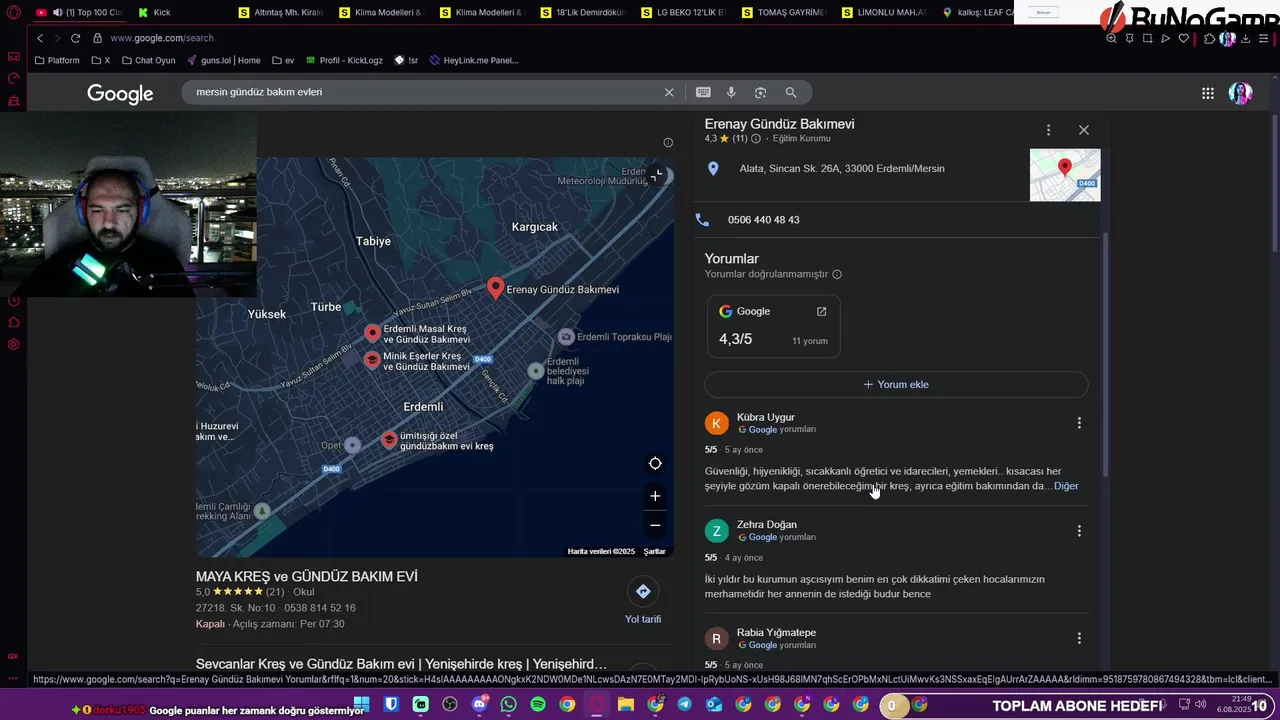Open more options for Erenay Gündüz Bakımevi
1280x720 pixels.
point(1048,130)
